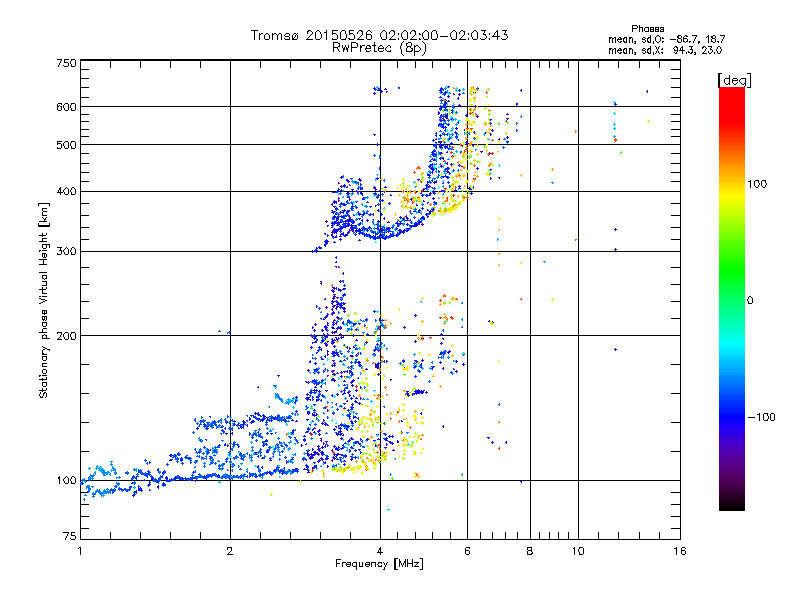Click the y-axis '750' tick label

click(66, 63)
